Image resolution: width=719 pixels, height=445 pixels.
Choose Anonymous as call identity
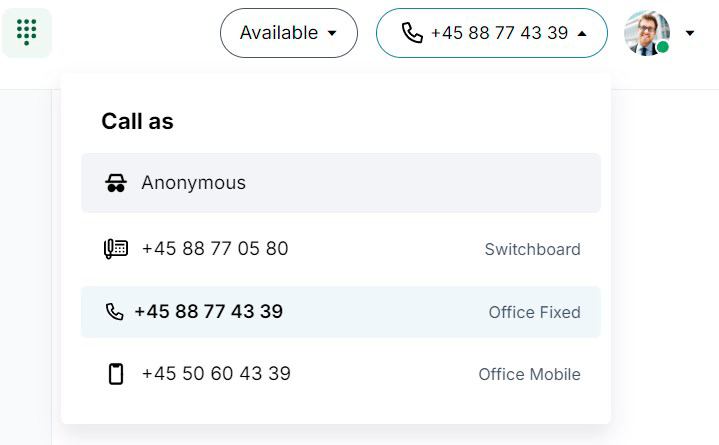[x=341, y=183]
